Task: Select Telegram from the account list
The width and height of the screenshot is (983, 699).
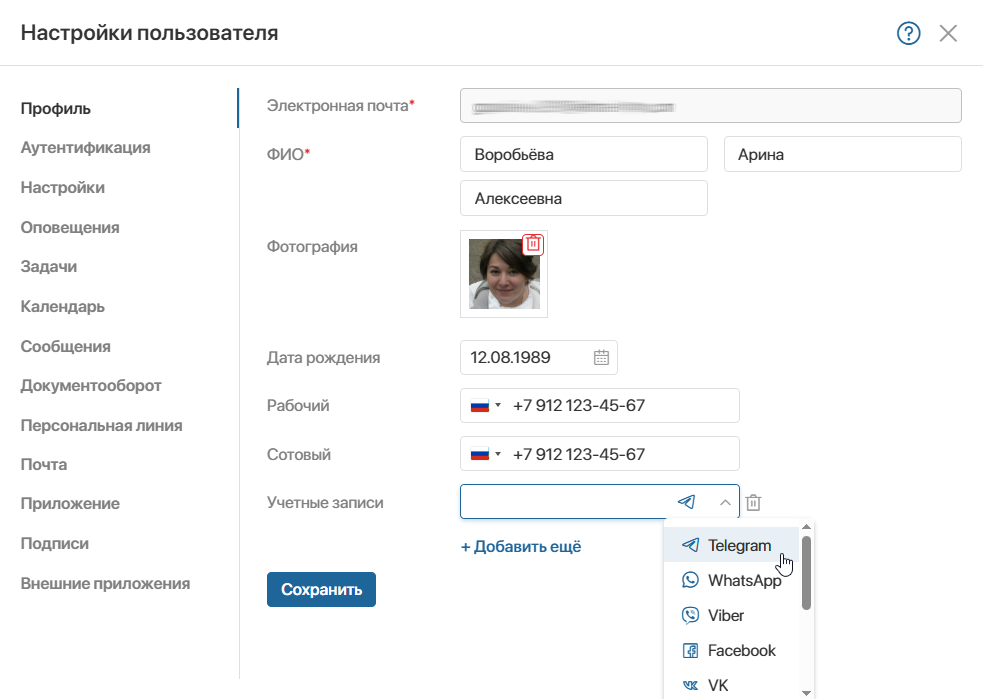Action: (x=733, y=545)
